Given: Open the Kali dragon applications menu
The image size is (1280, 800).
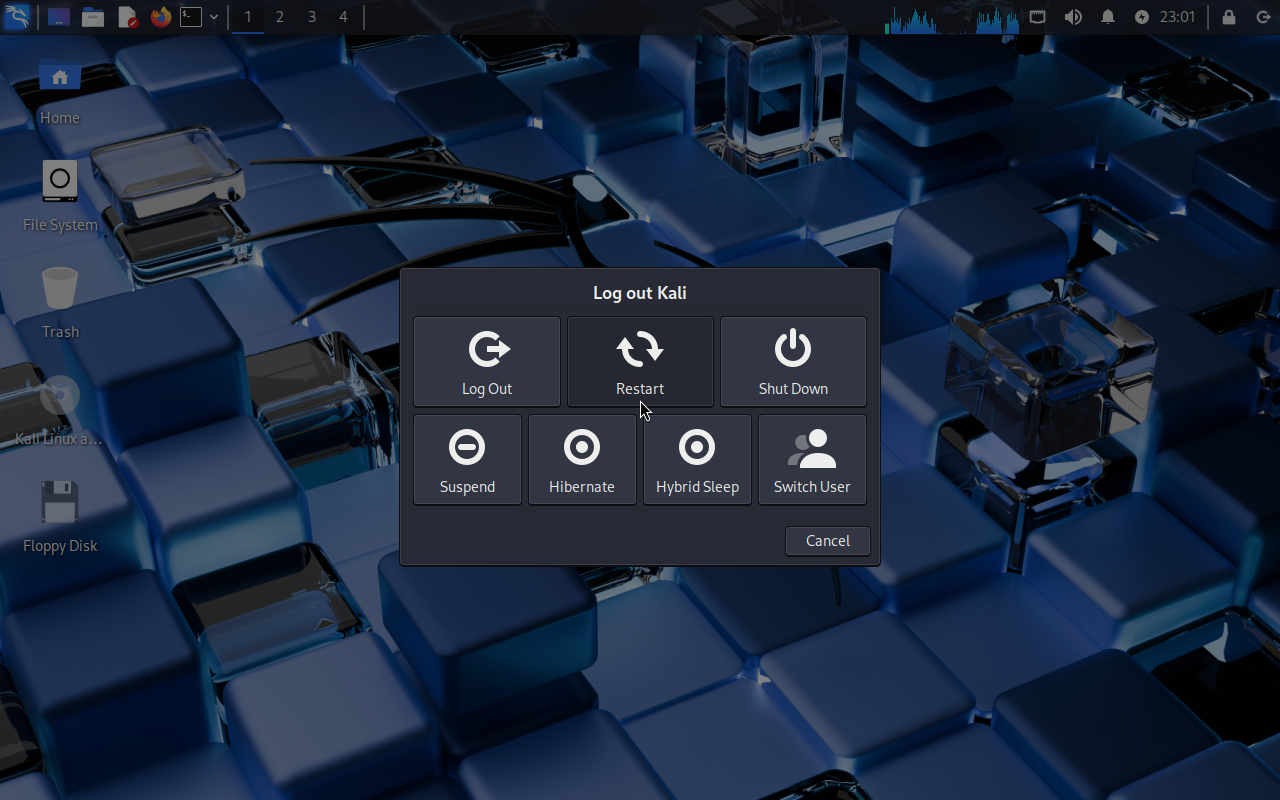Looking at the screenshot, I should click(16, 17).
